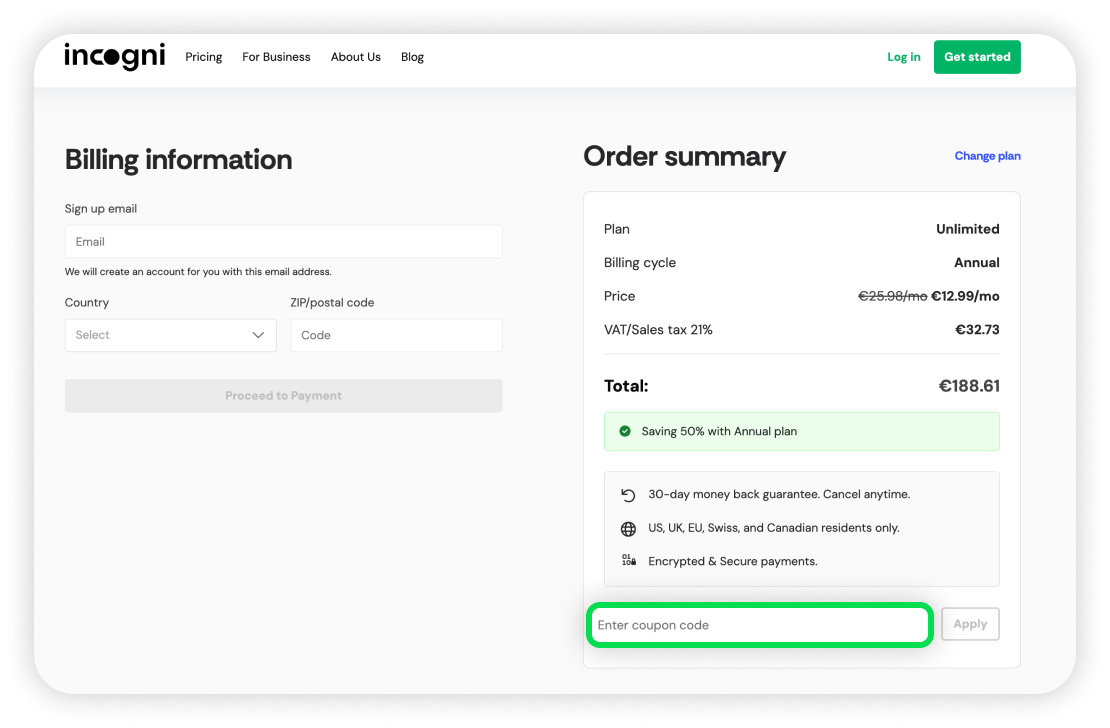Click the green checkmark icon beside Saving 50%

(625, 431)
